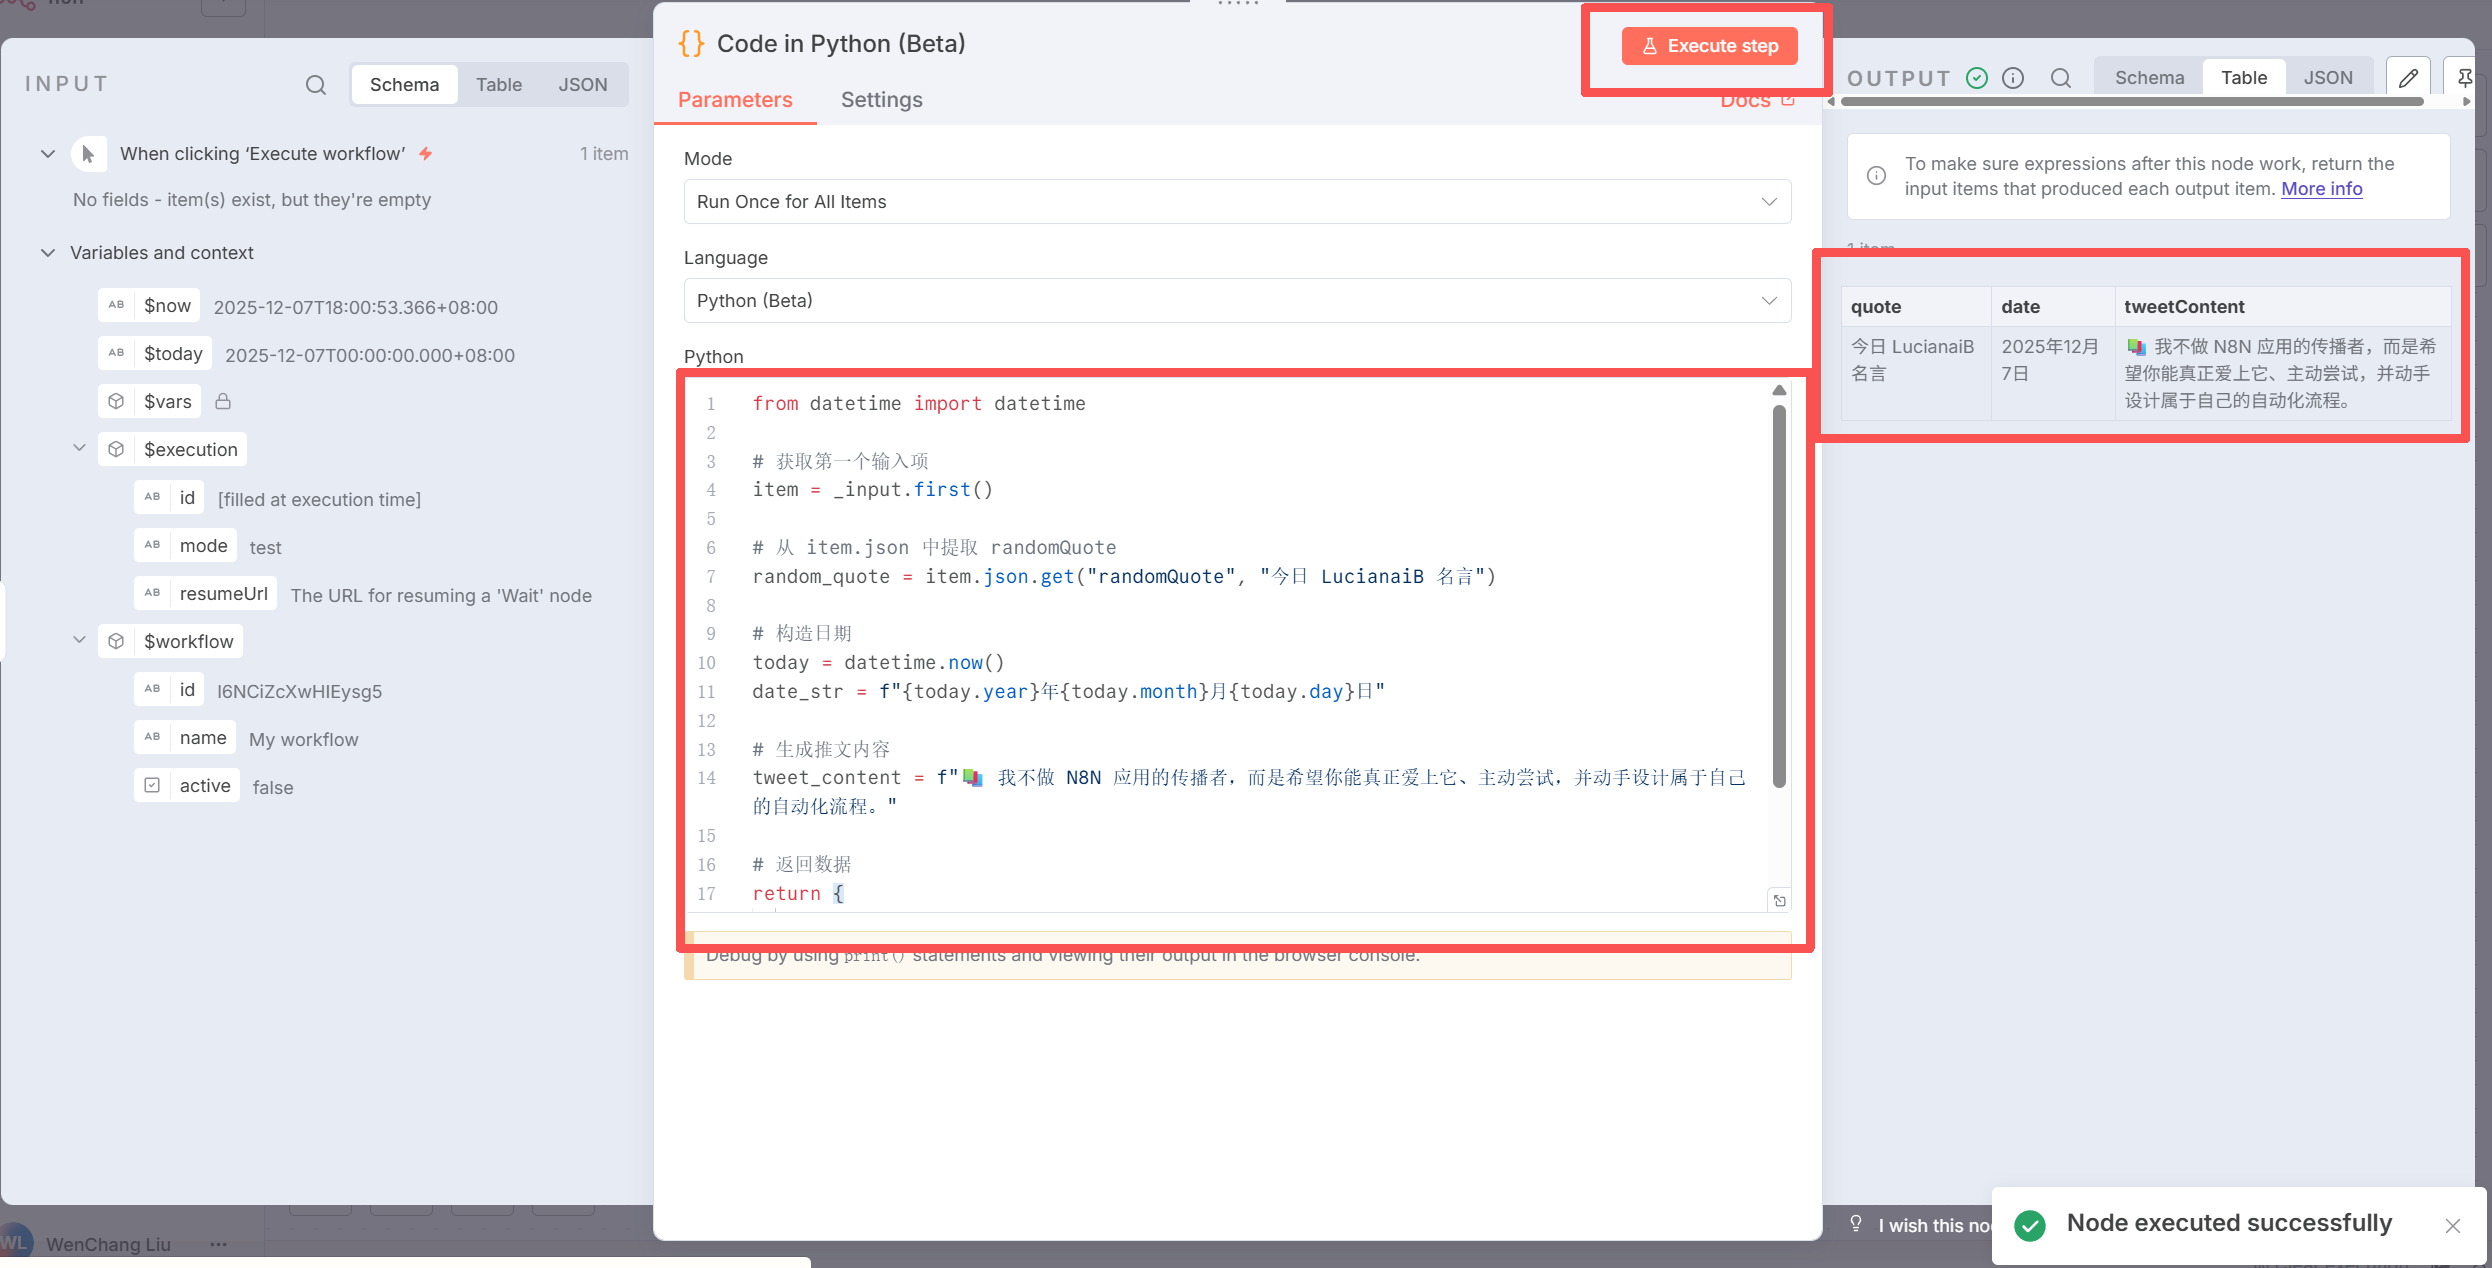Collapse the $execution tree node
The width and height of the screenshot is (2492, 1268).
(80, 449)
